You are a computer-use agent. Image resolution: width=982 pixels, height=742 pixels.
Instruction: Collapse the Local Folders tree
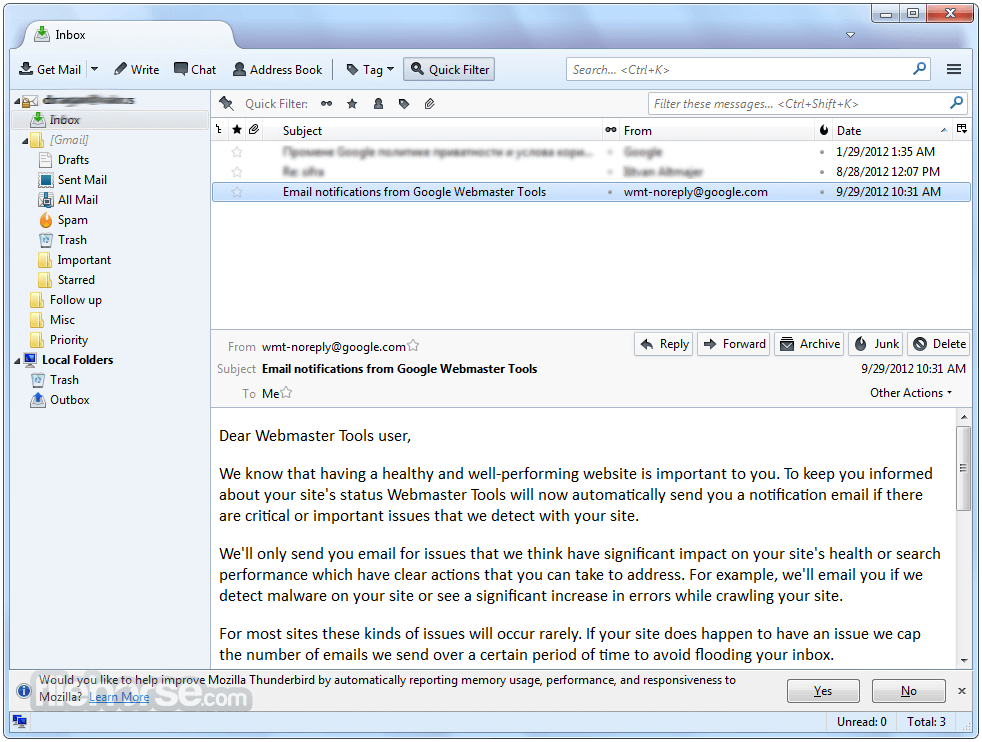[x=17, y=361]
